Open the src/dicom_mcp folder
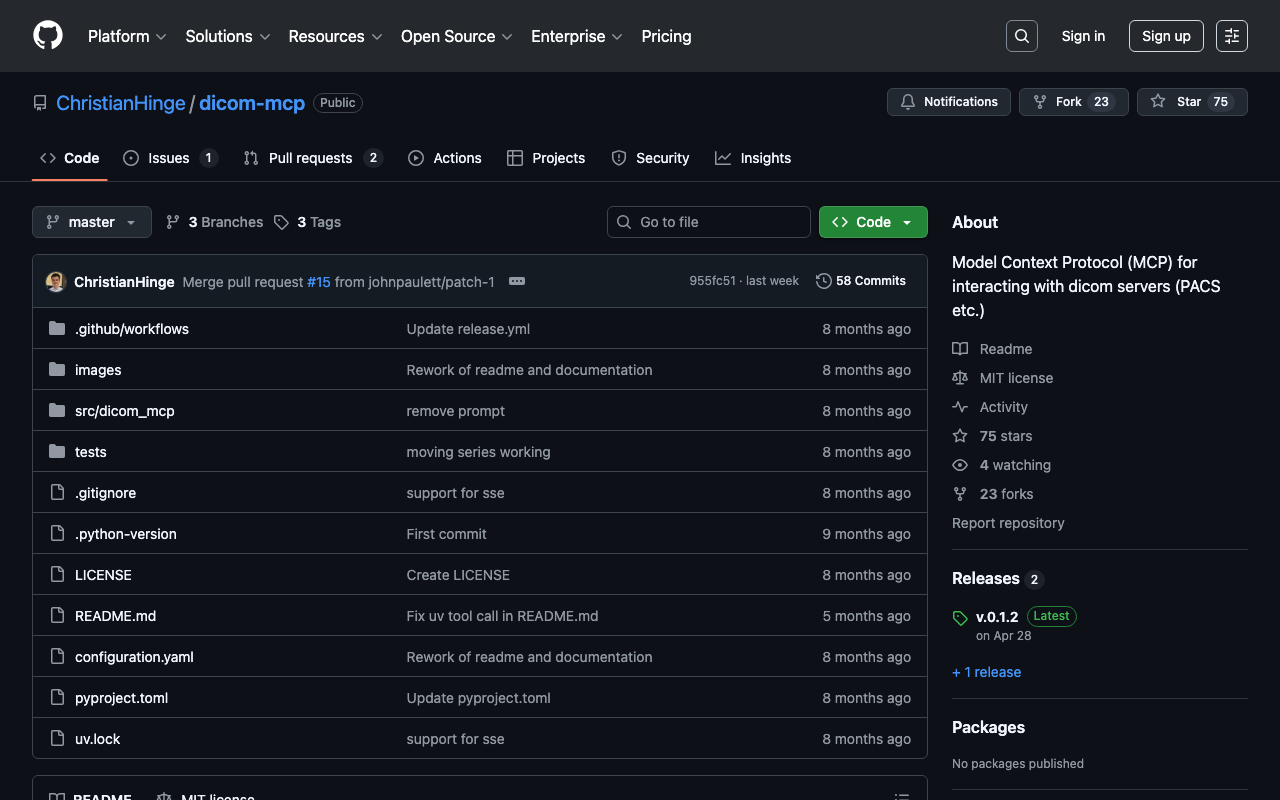Screen dimensions: 1280x800 pos(125,411)
